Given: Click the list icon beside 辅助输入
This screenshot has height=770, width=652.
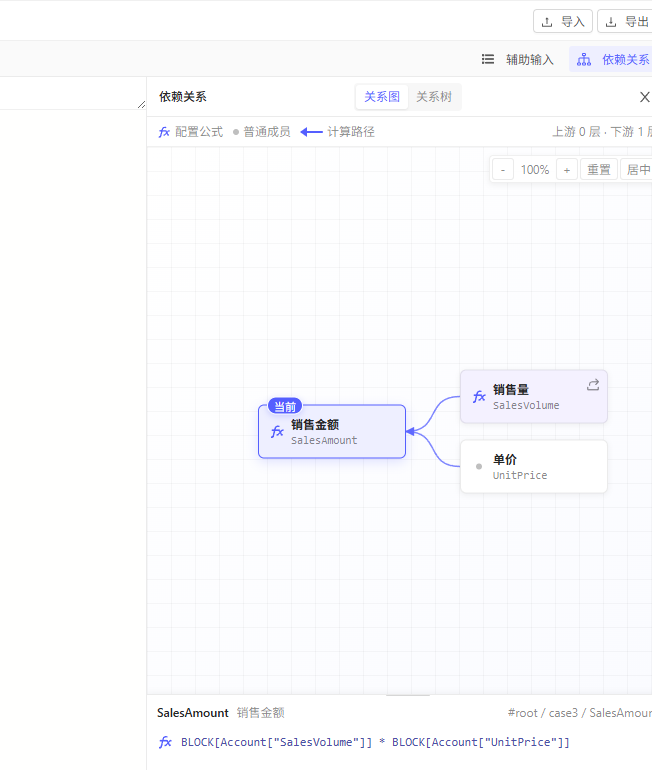Looking at the screenshot, I should pyautogui.click(x=488, y=59).
